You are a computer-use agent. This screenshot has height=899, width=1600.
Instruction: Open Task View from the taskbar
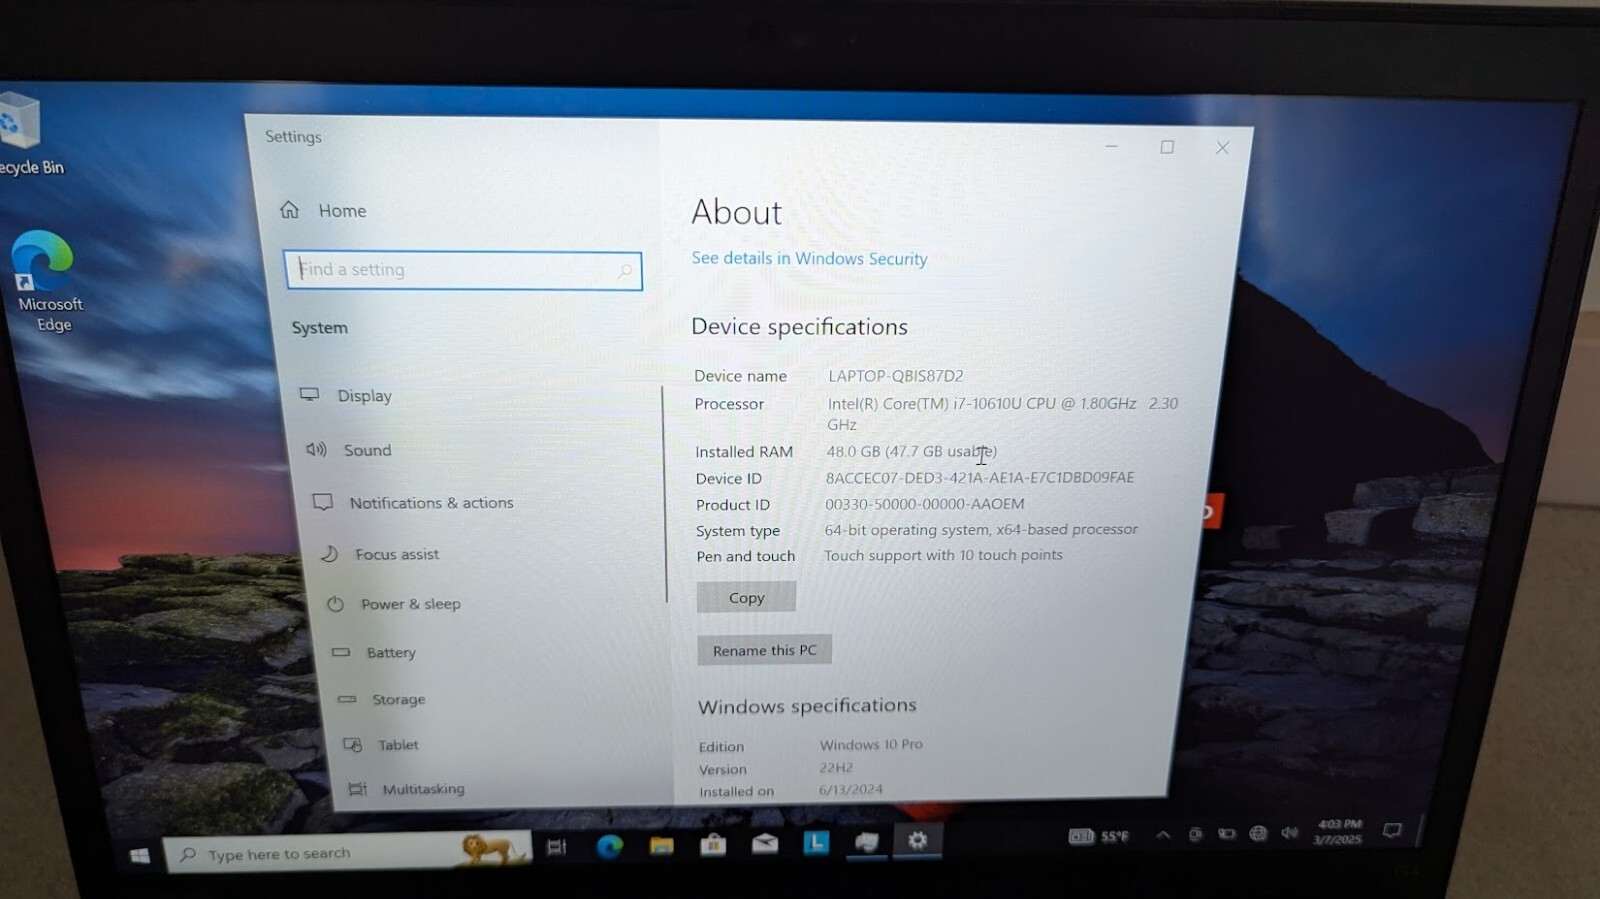(x=556, y=847)
